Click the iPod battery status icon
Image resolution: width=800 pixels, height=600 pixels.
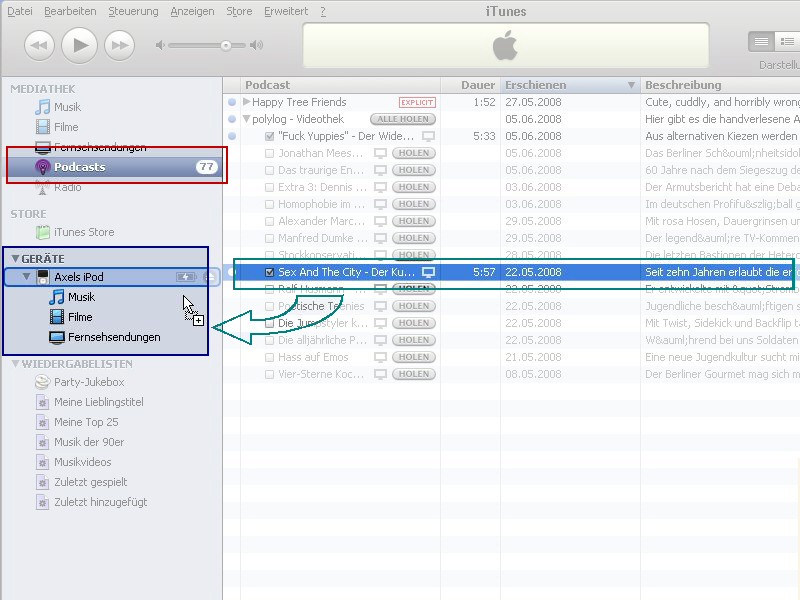coord(186,277)
